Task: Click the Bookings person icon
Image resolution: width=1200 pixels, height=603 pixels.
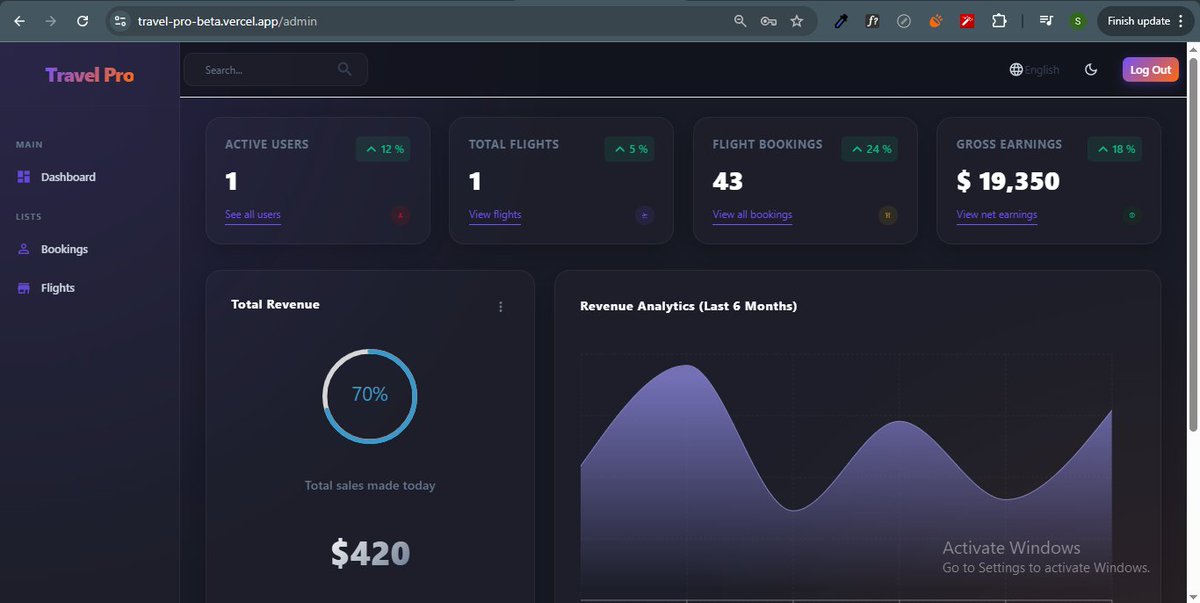Action: [25, 249]
